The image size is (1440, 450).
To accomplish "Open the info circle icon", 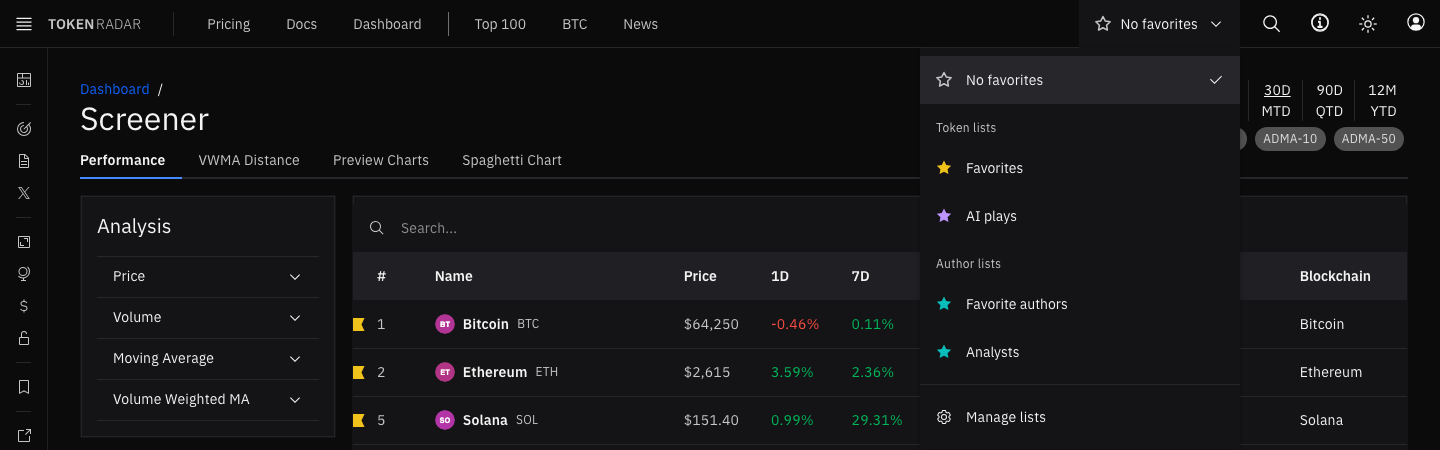I will (1320, 24).
